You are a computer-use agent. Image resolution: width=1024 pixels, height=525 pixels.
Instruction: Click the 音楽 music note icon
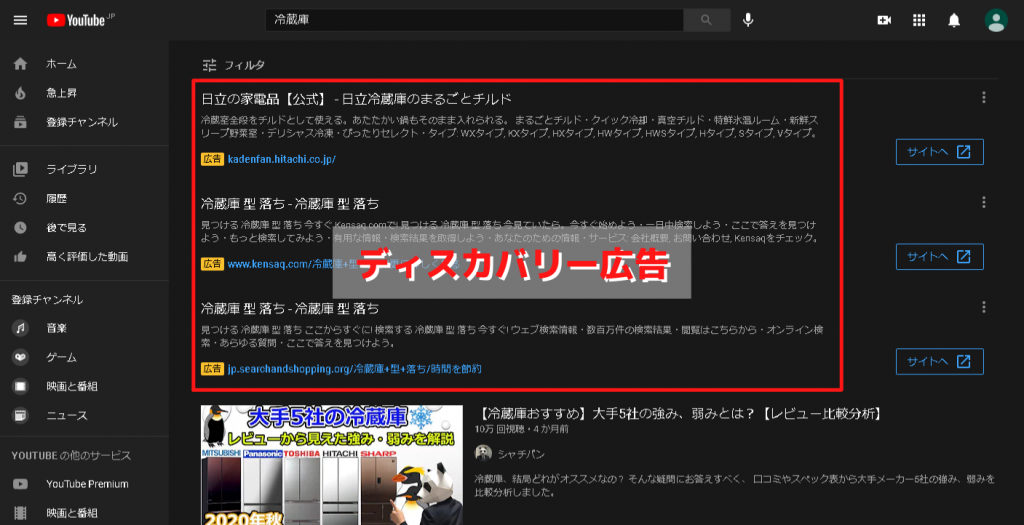click(x=20, y=328)
